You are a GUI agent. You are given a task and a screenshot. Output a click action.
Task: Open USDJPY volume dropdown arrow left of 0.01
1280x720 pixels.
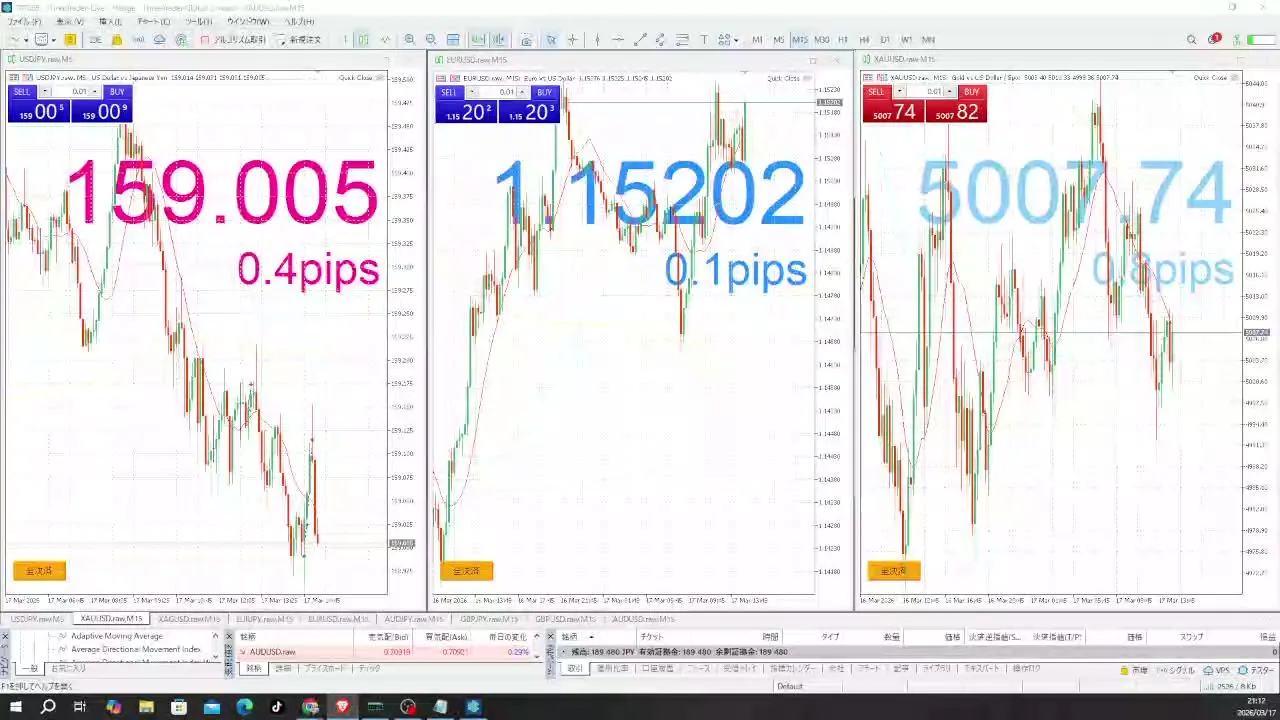click(44, 92)
